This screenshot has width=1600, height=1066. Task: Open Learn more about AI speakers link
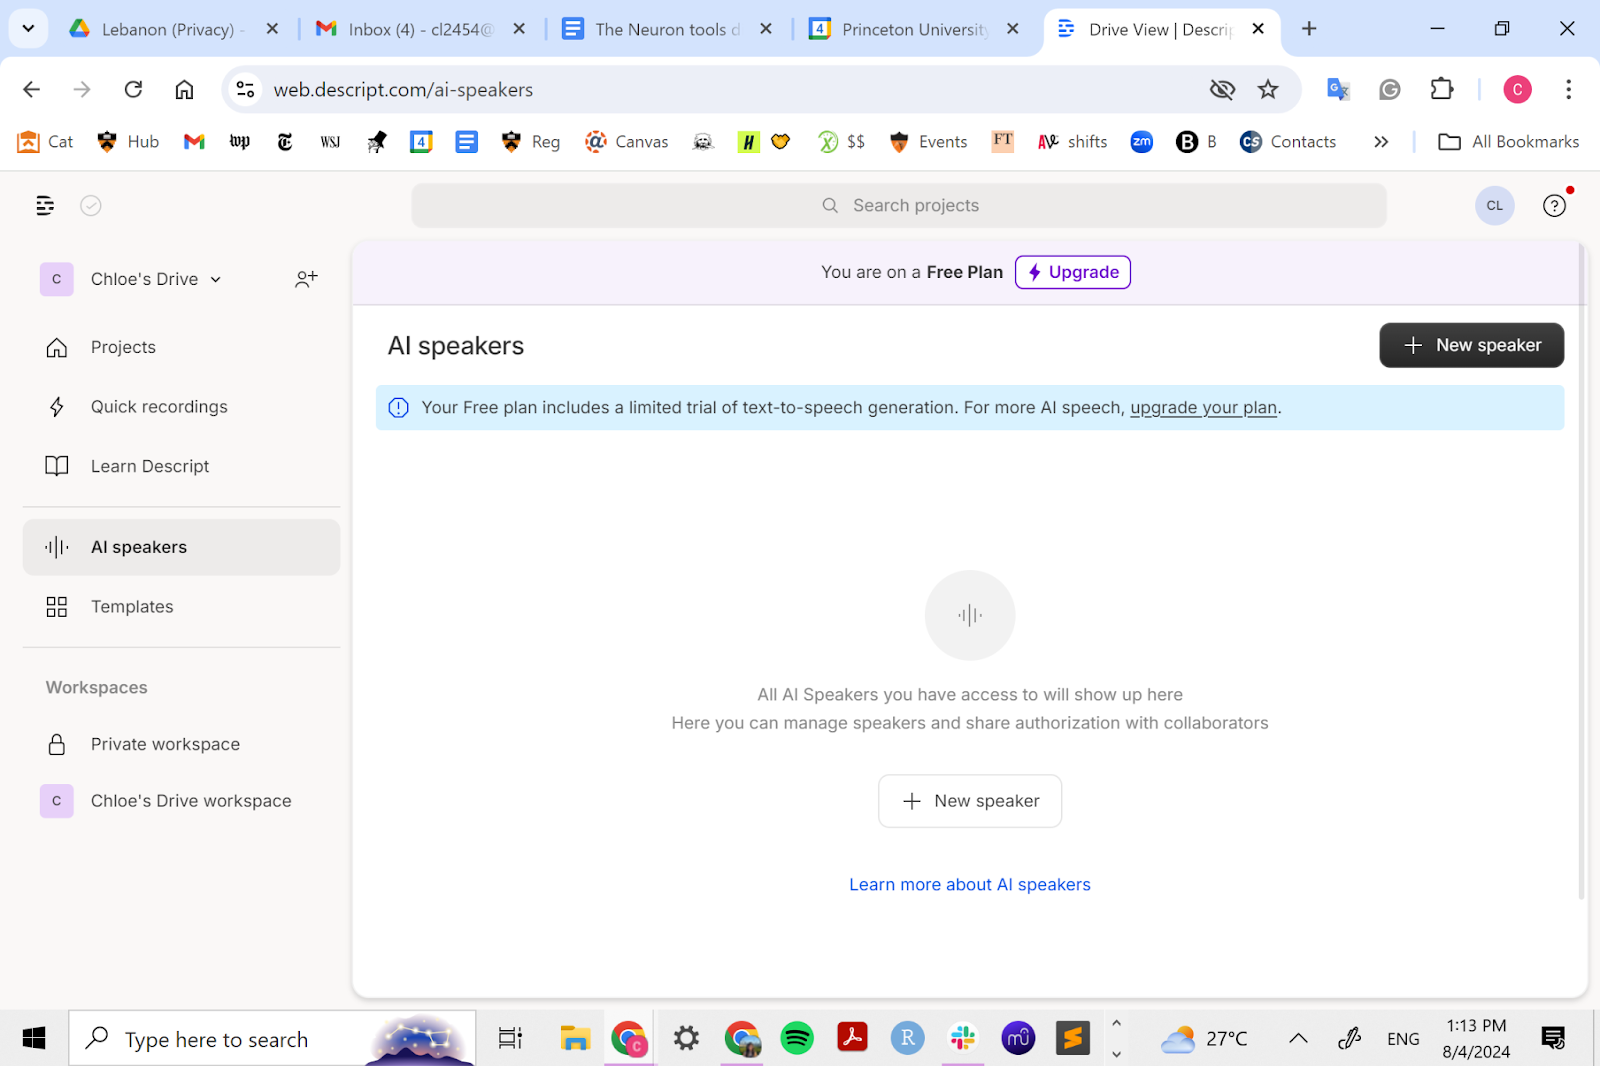[970, 885]
